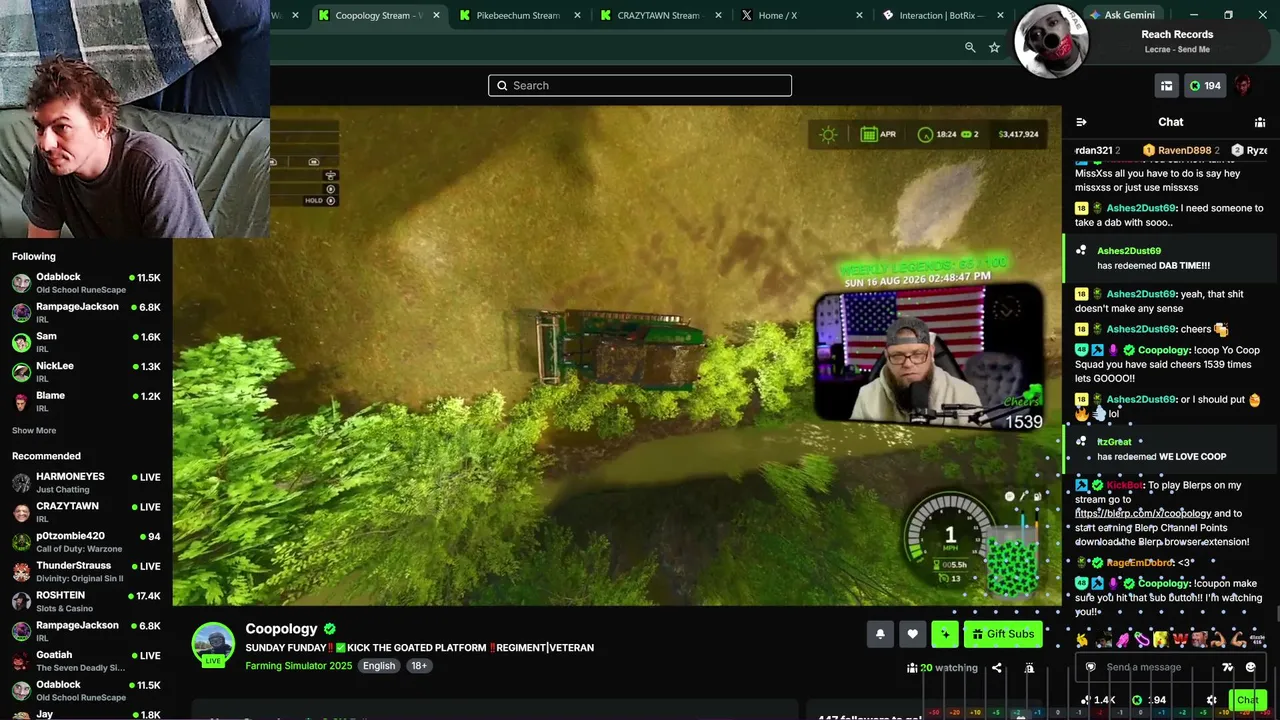Screen dimensions: 1280x720
Task: Click the report stream icon beside share
Action: coord(1029,668)
